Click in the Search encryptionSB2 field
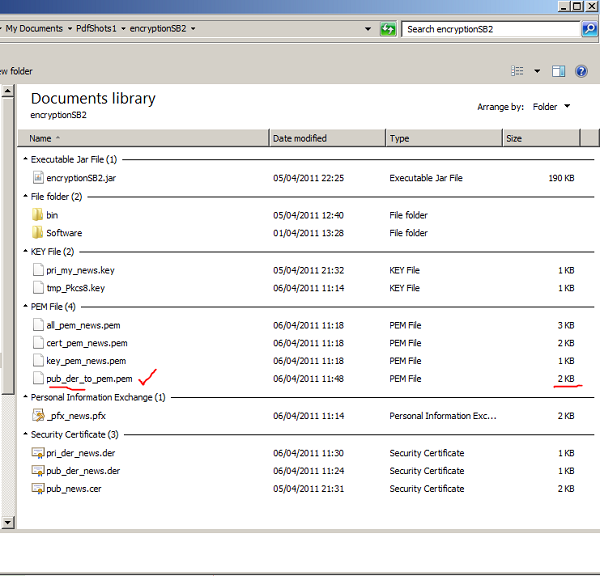The image size is (600, 576). [491, 29]
